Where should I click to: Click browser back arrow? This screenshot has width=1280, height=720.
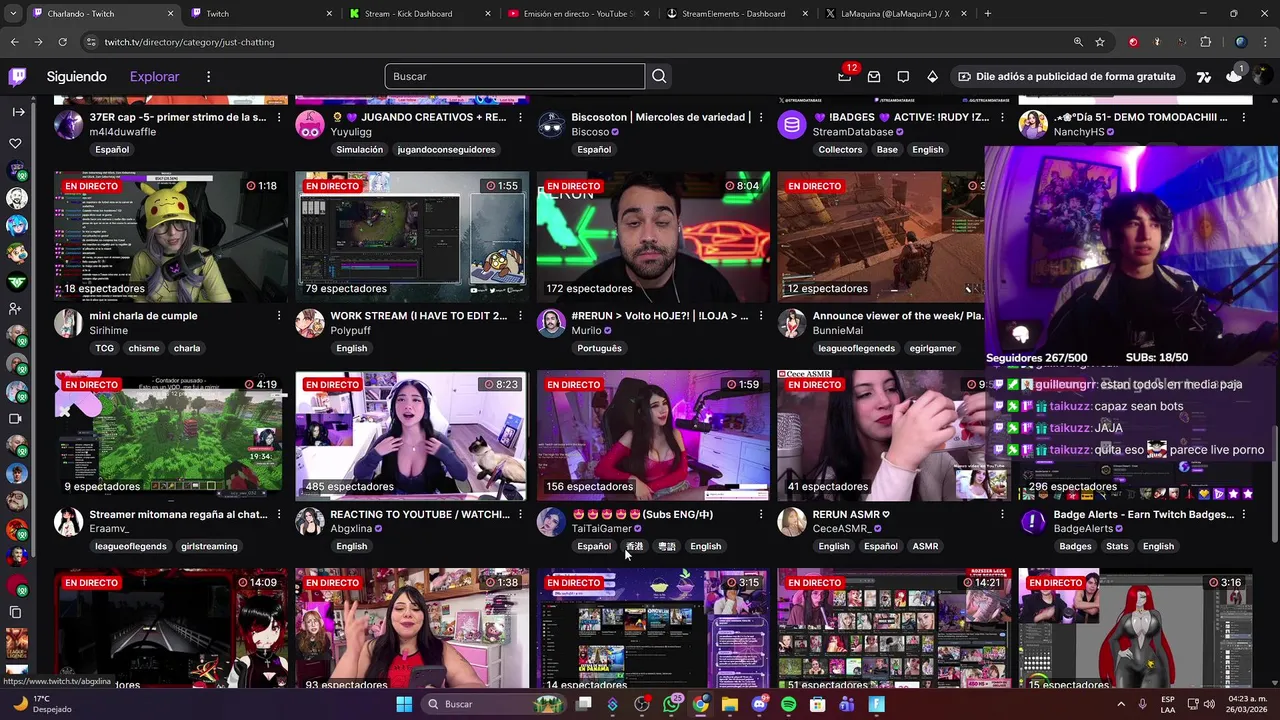click(x=14, y=42)
